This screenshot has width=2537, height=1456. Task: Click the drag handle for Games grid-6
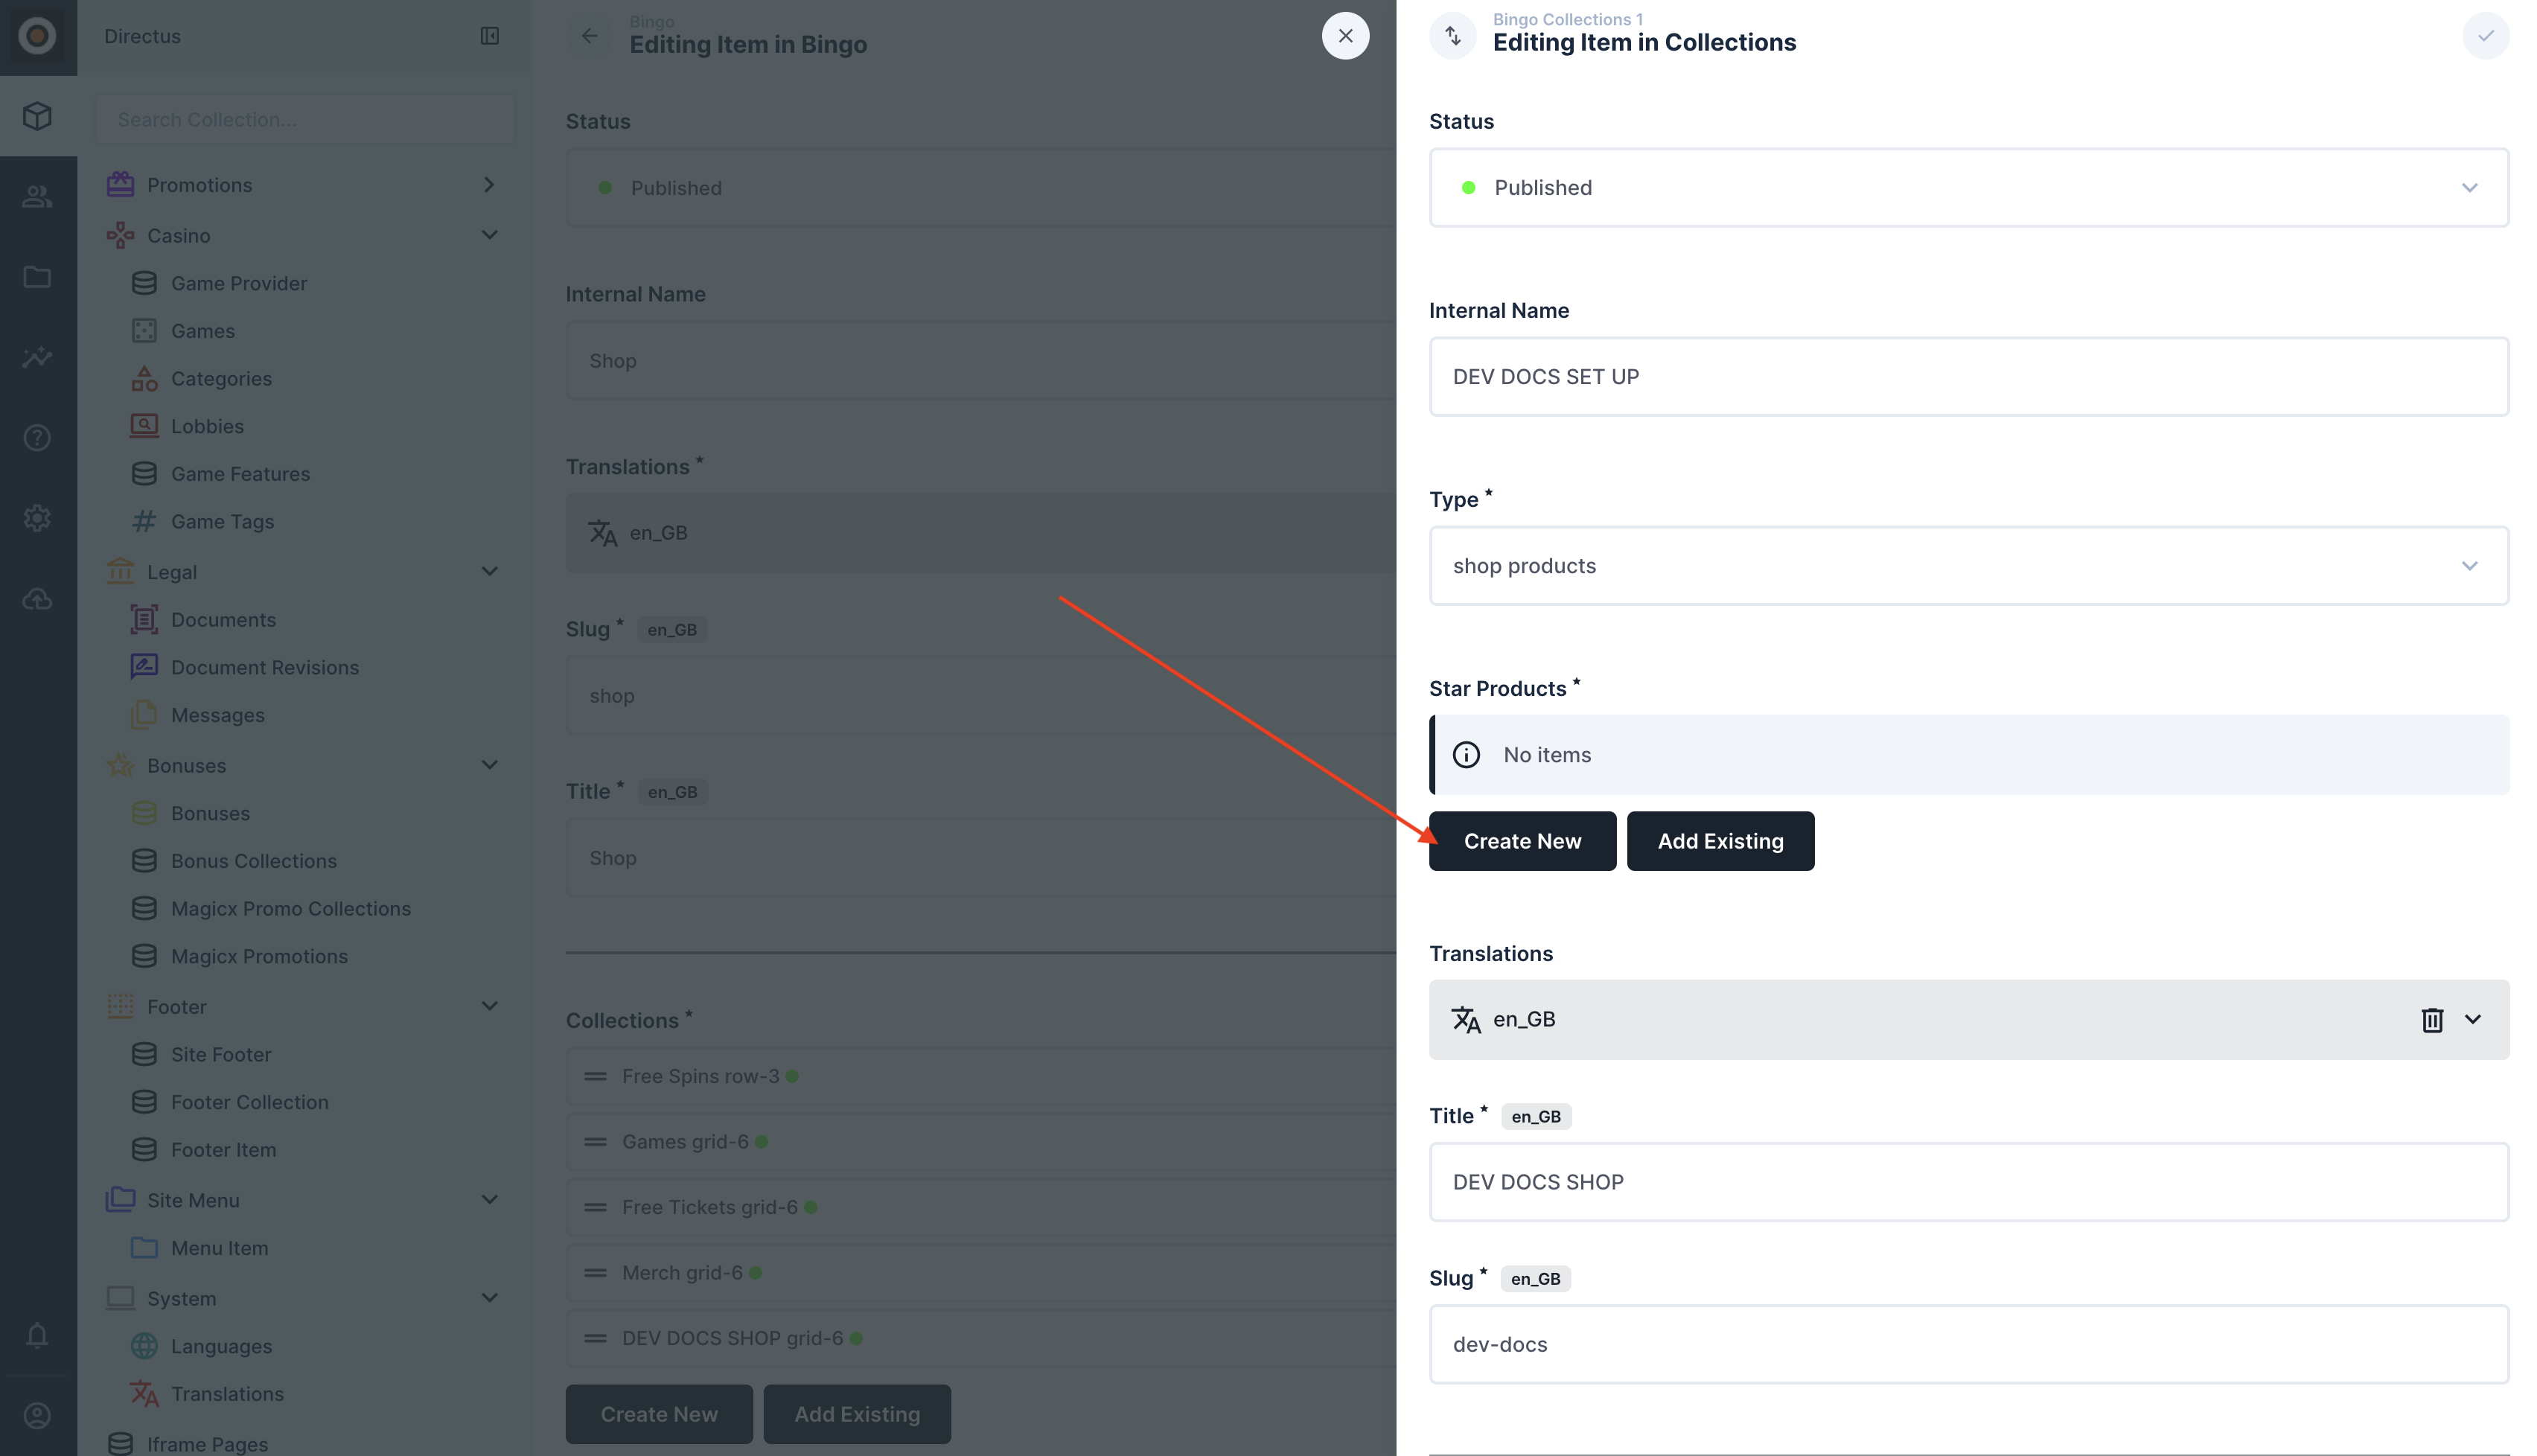596,1142
